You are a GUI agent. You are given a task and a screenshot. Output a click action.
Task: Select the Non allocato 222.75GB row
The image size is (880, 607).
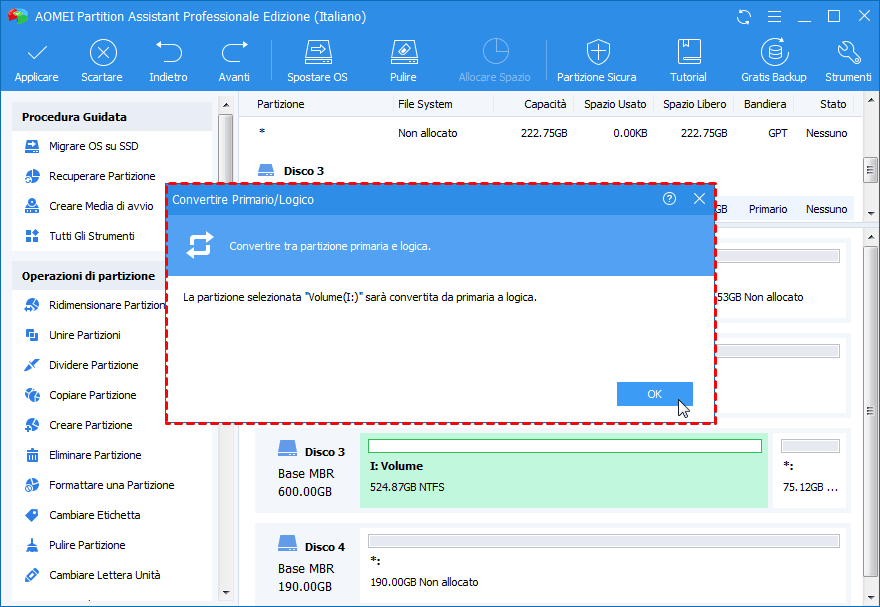click(x=552, y=134)
